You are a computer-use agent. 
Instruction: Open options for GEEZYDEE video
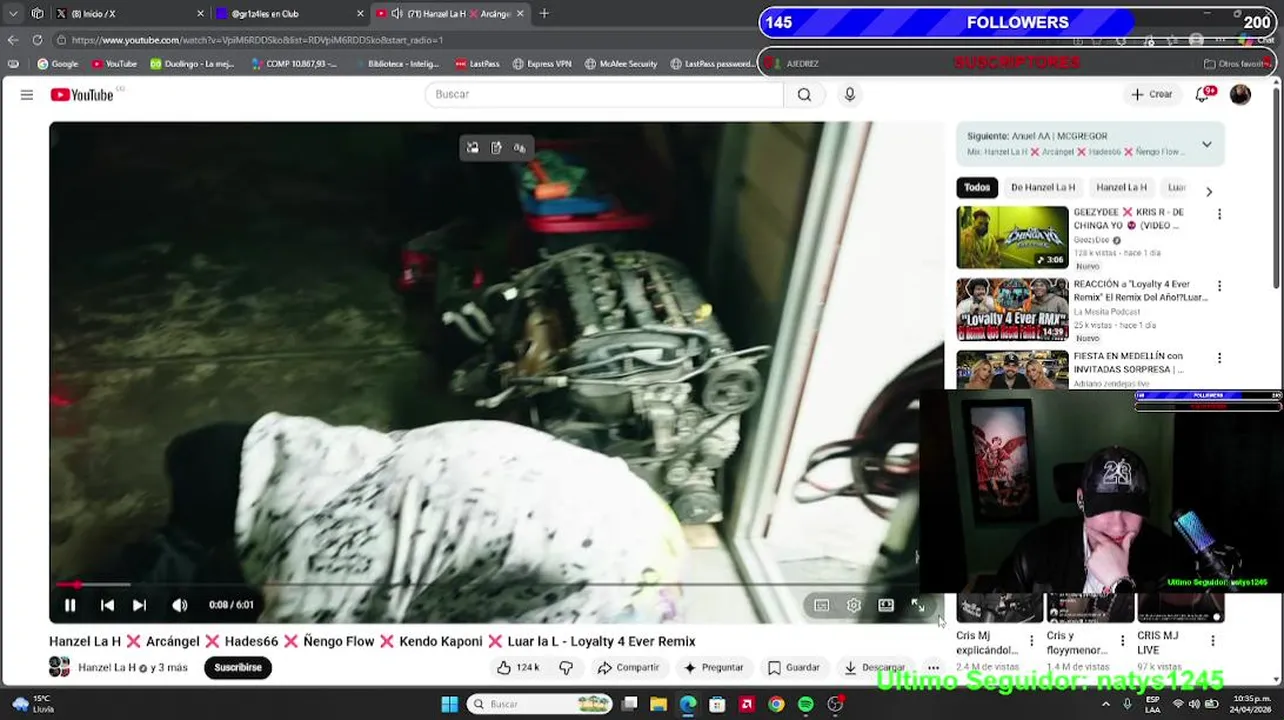coord(1219,214)
